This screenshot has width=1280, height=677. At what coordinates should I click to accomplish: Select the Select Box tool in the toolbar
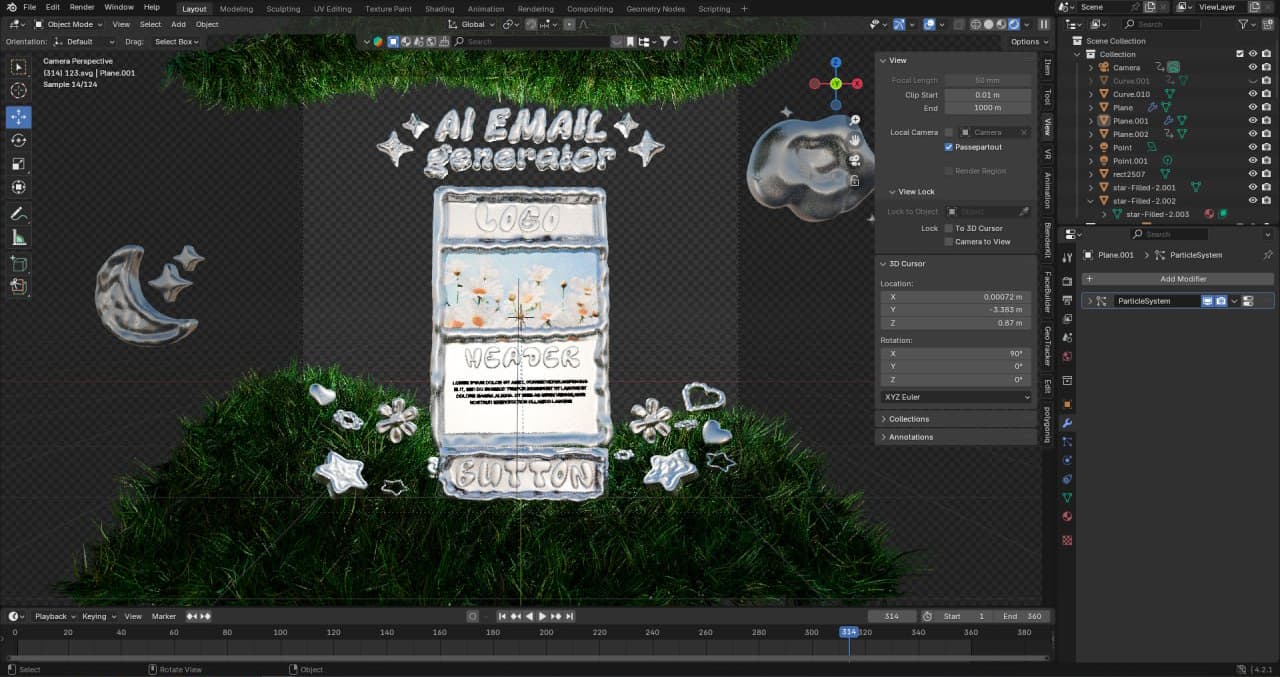click(x=19, y=67)
